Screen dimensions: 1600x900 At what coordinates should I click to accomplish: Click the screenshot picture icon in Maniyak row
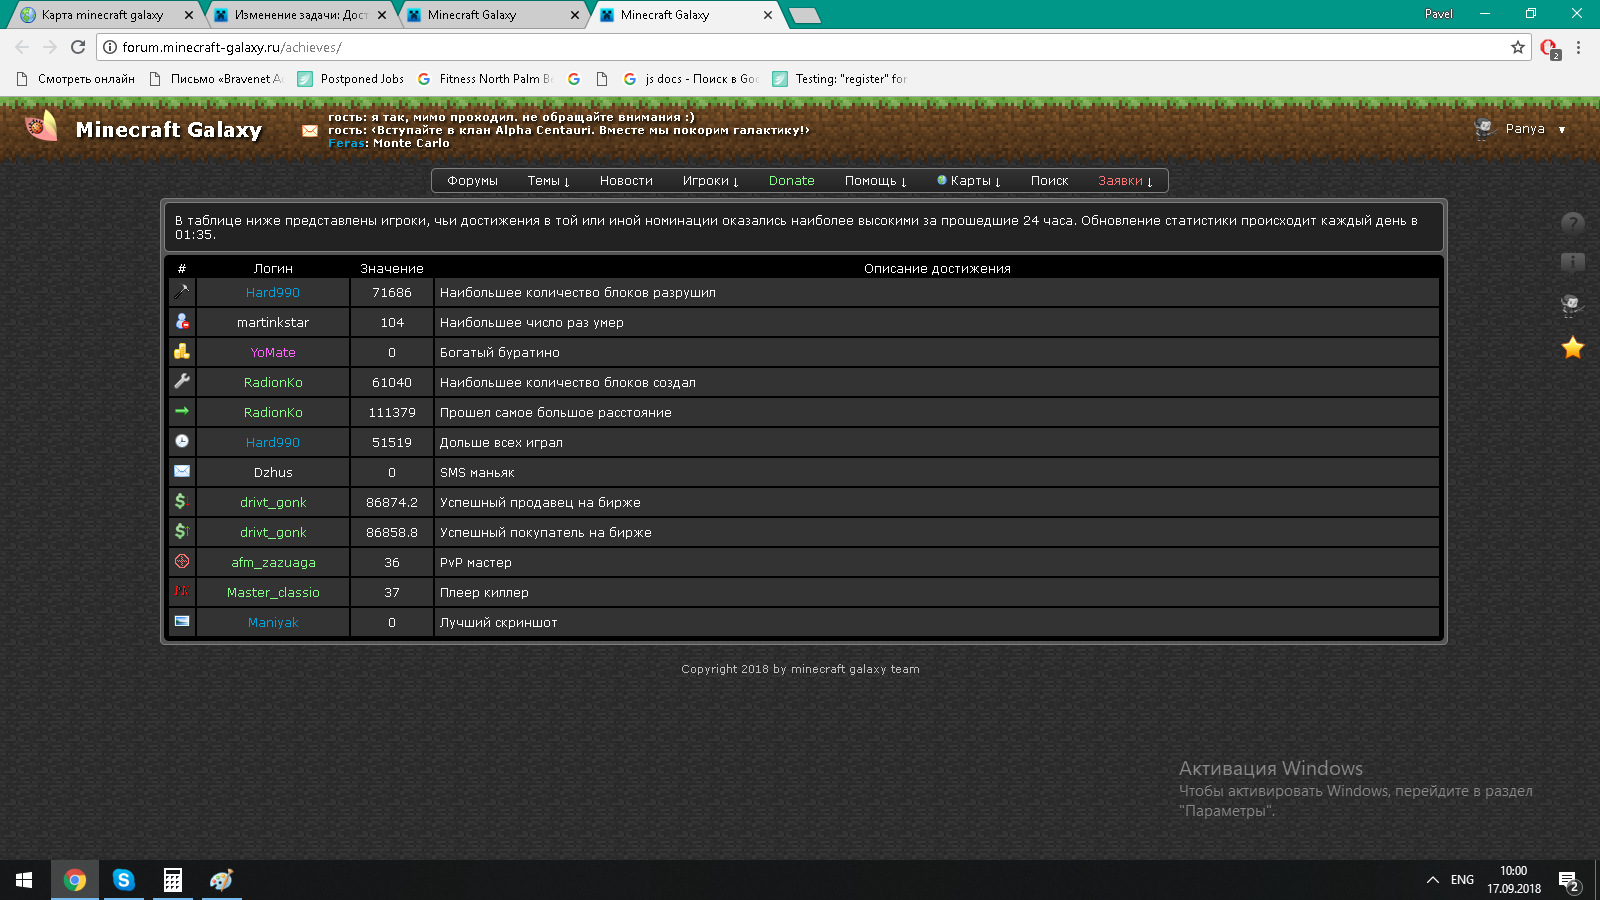(182, 622)
